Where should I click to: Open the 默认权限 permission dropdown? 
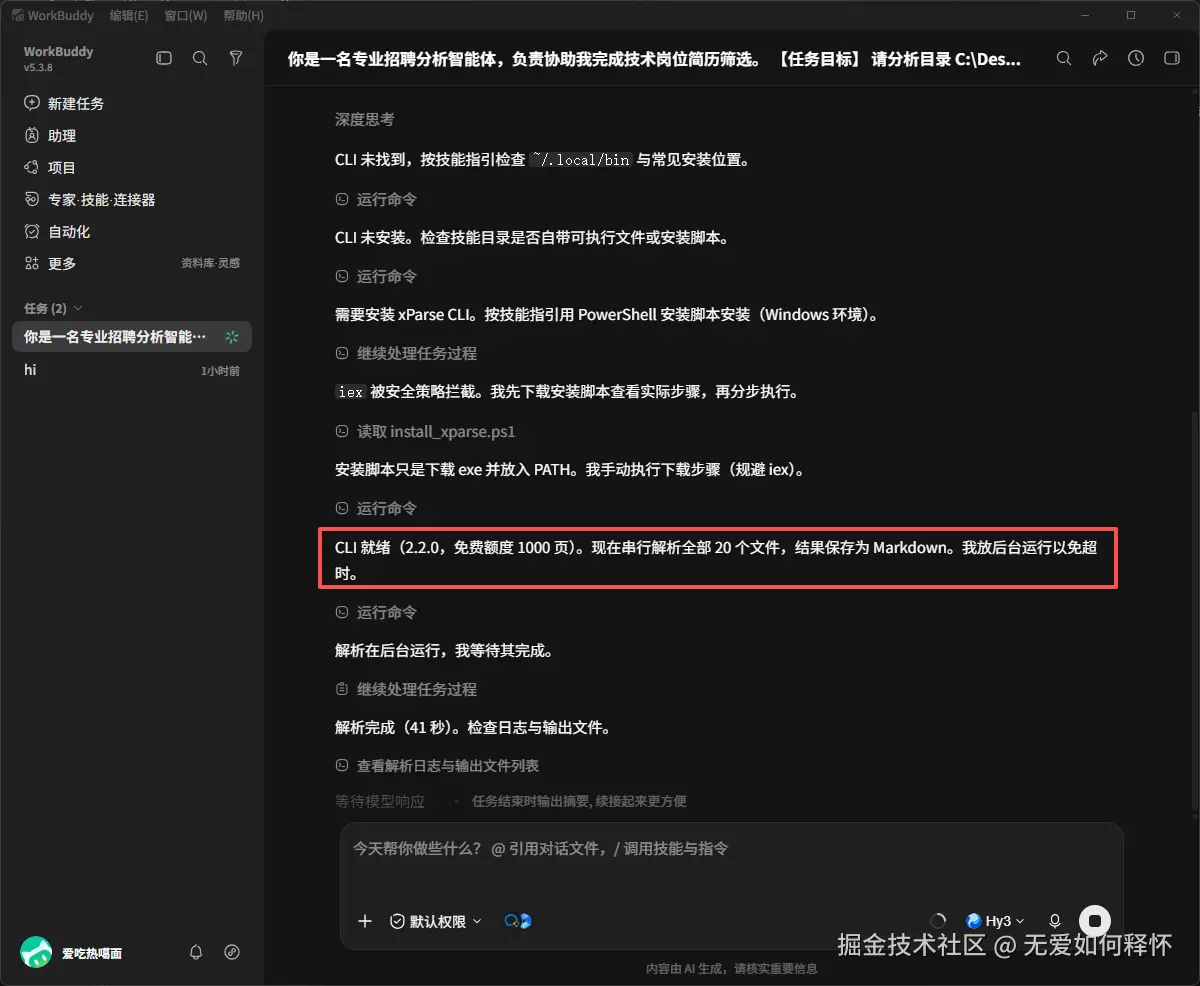pyautogui.click(x=436, y=921)
